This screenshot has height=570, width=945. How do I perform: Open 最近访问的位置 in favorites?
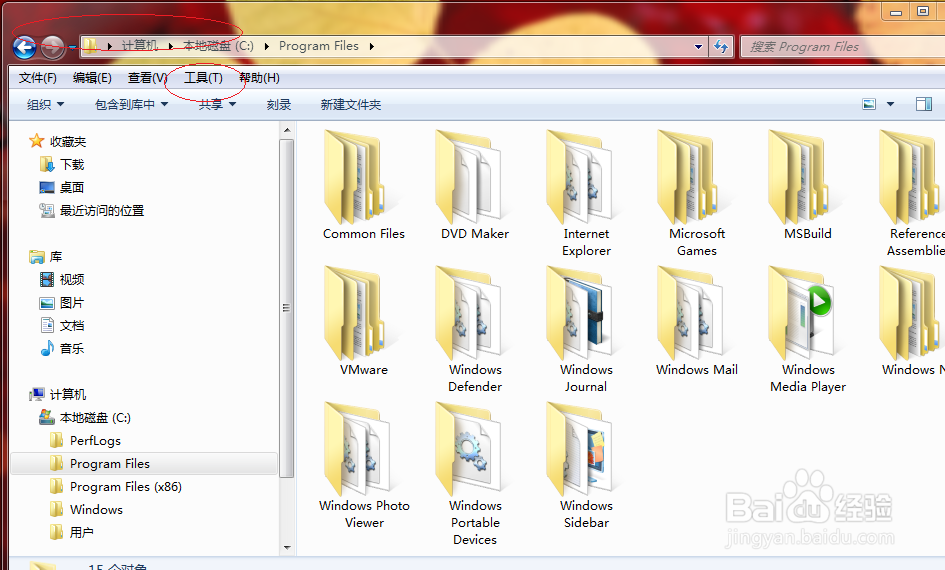point(102,210)
